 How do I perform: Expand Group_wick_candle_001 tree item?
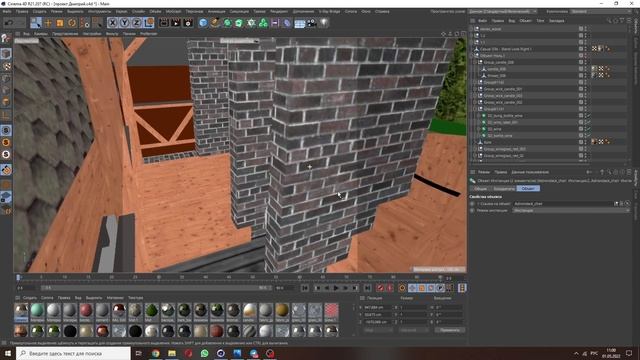pyautogui.click(x=475, y=89)
